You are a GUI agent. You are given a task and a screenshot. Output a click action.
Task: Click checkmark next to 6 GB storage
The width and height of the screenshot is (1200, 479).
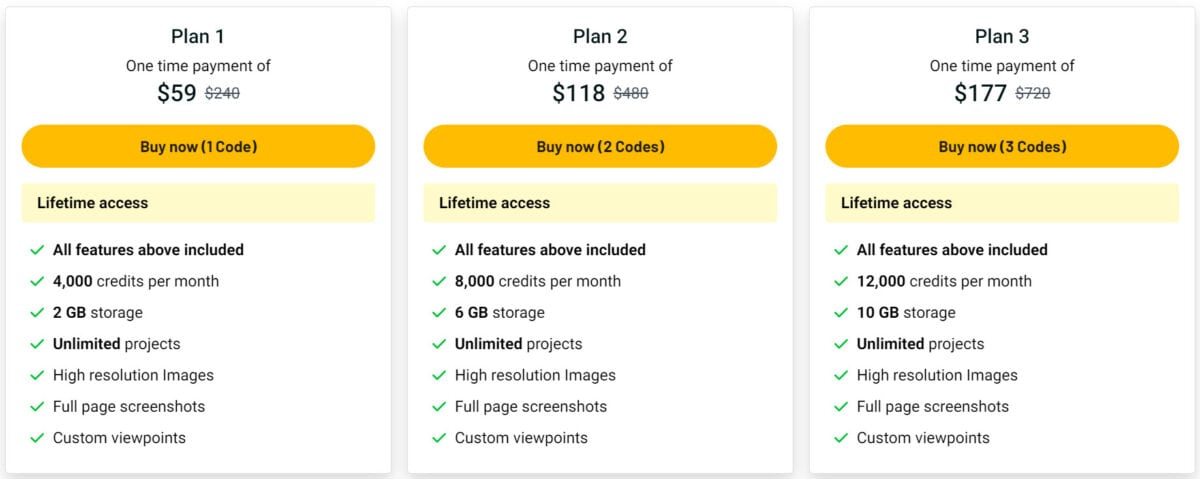coord(439,313)
